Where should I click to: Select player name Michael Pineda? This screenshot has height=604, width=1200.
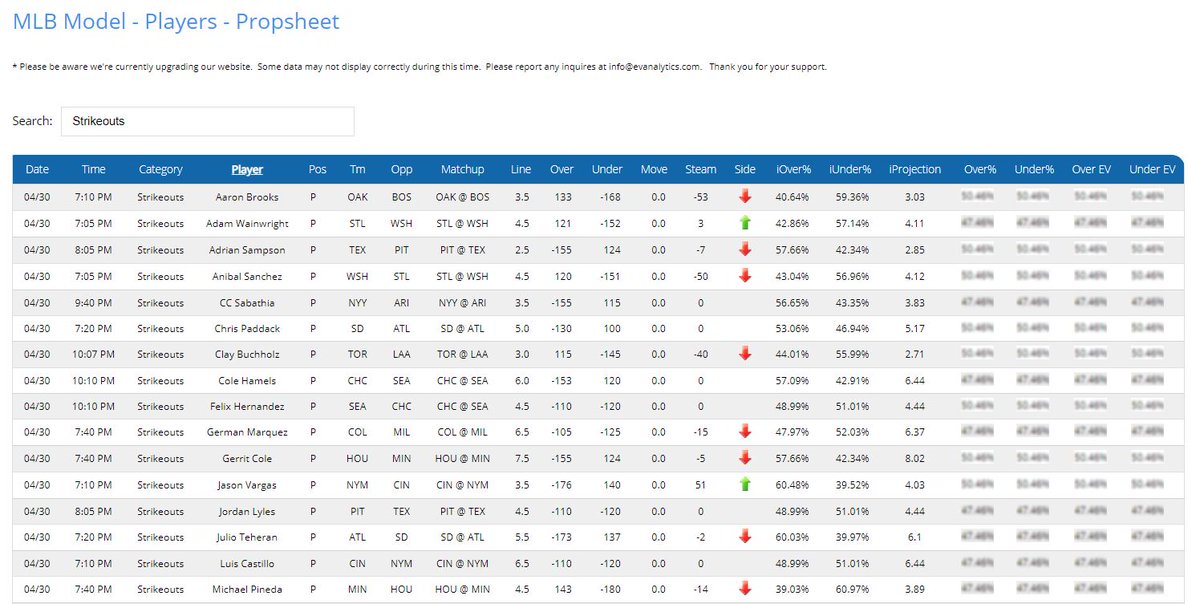pyautogui.click(x=247, y=589)
